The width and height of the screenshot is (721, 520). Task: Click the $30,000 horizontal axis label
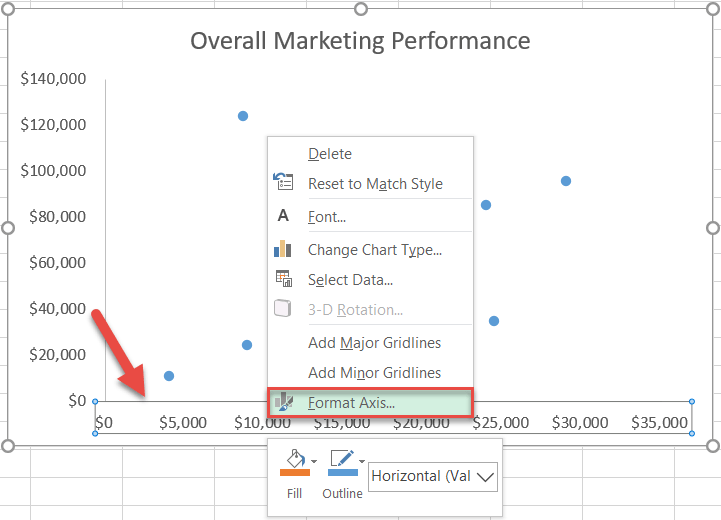click(x=580, y=423)
